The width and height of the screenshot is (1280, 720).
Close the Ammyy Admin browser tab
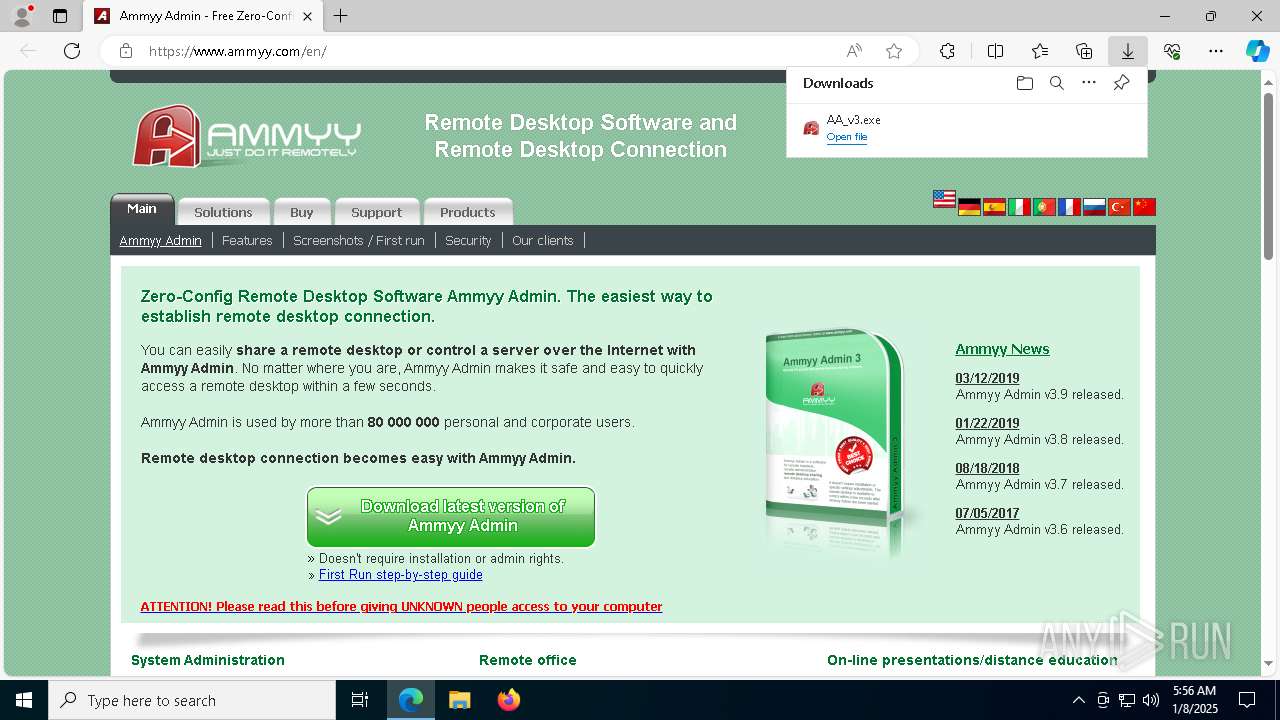(x=307, y=16)
